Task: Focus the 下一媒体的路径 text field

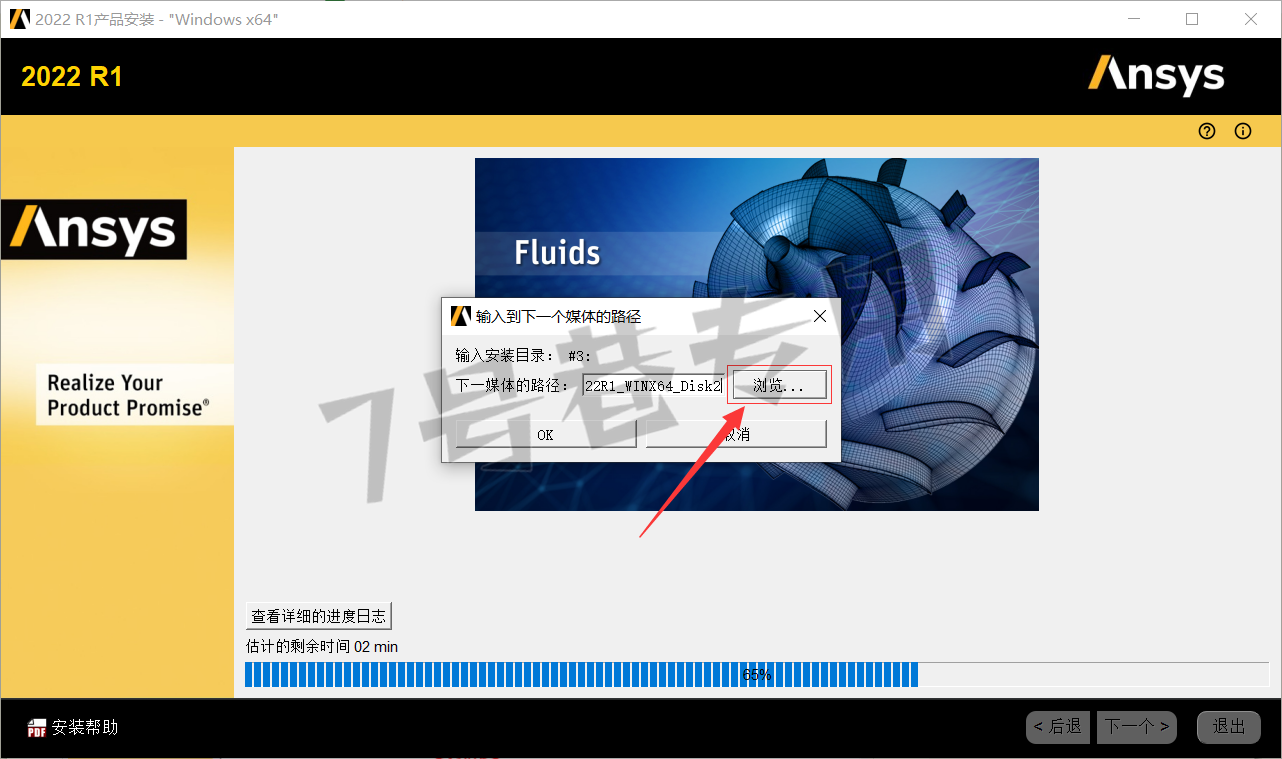Action: [653, 385]
